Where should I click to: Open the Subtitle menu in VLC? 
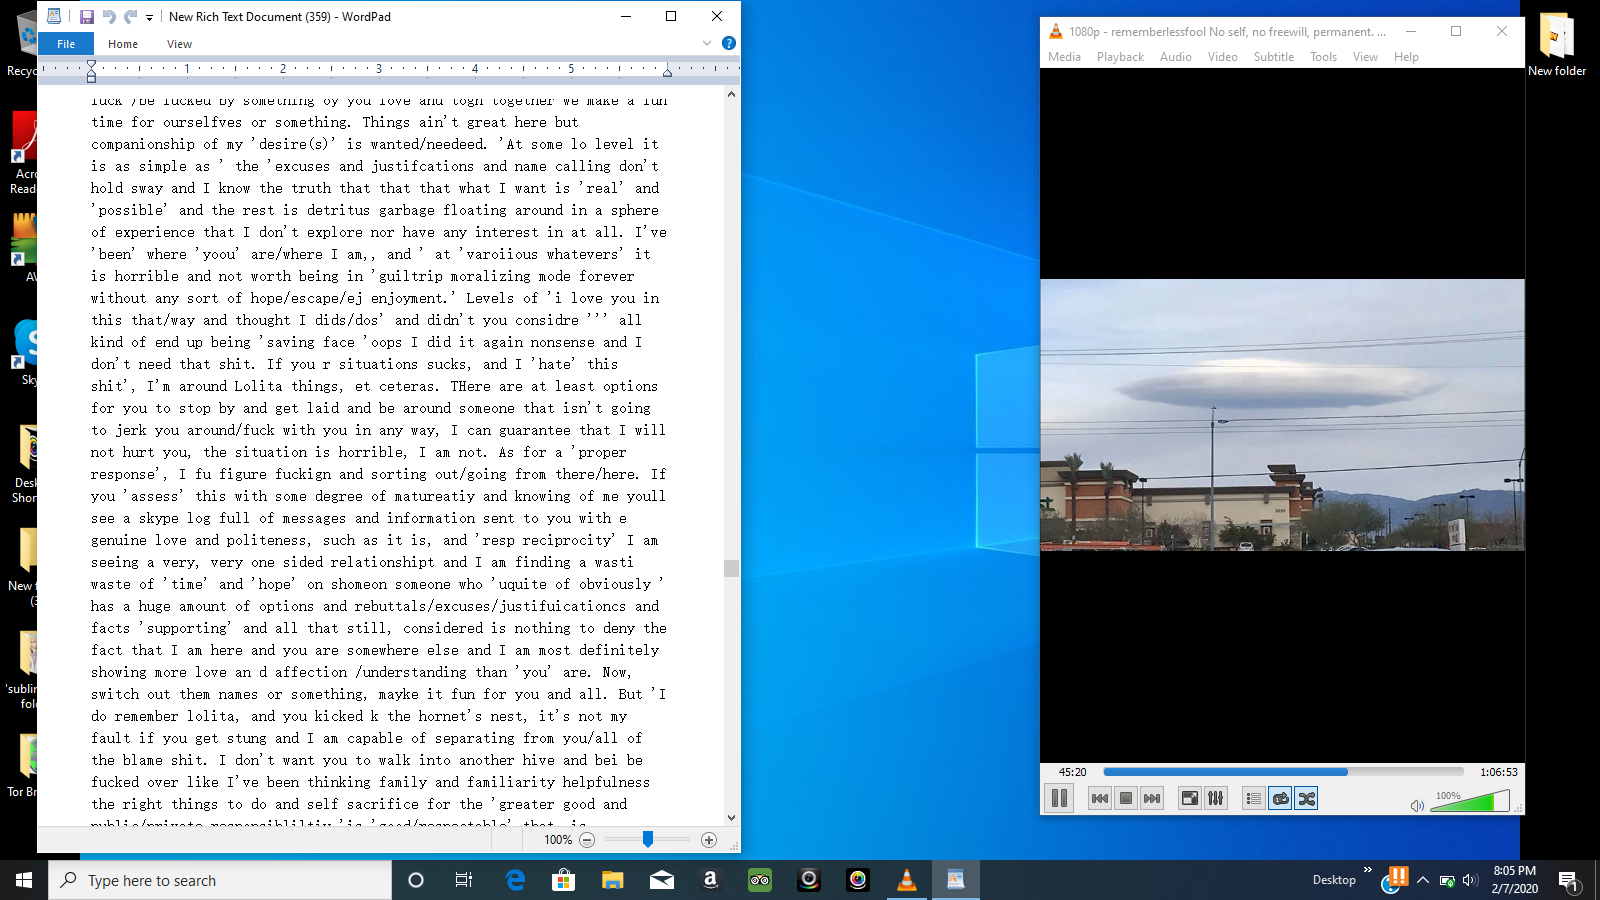(x=1274, y=57)
